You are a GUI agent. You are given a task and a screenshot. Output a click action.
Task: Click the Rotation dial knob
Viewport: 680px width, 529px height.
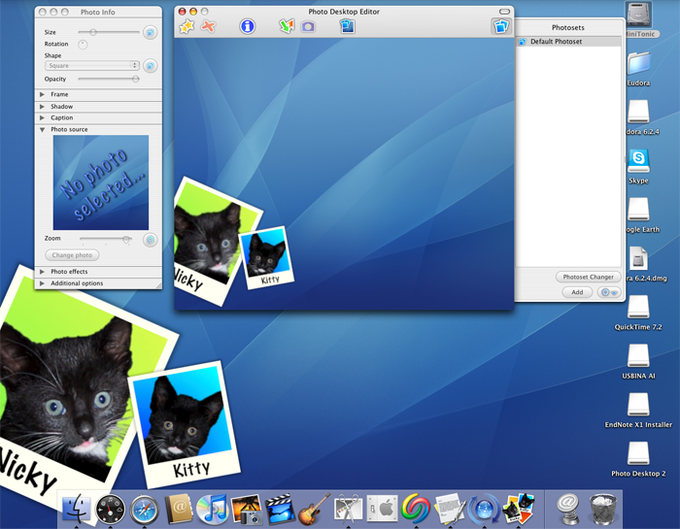pos(82,44)
